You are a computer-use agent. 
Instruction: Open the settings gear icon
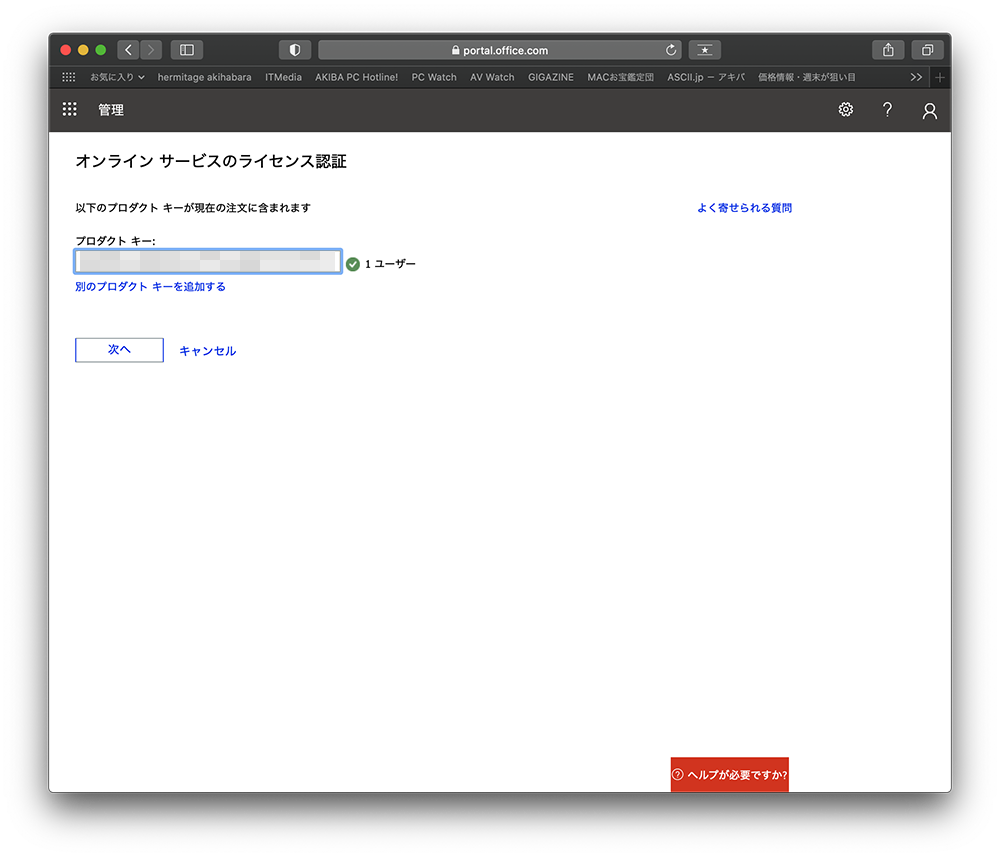coord(845,110)
